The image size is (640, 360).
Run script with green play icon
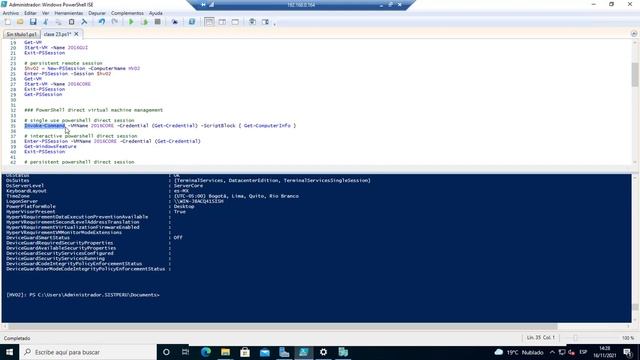click(x=131, y=22)
